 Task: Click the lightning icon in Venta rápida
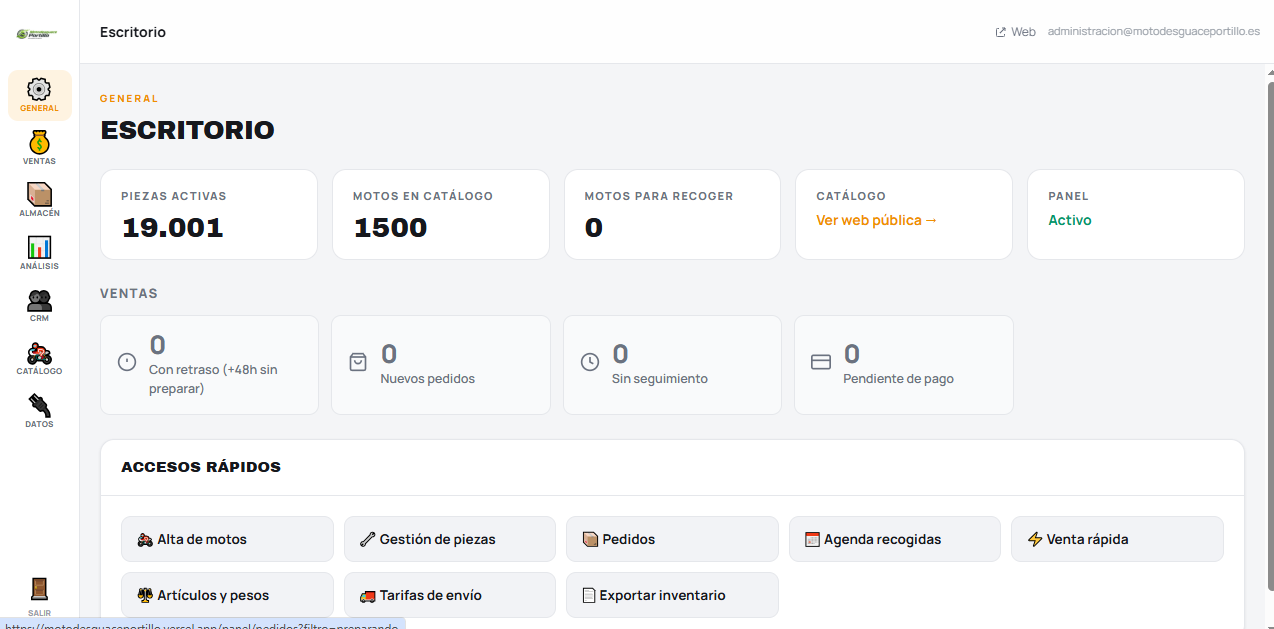[1035, 539]
